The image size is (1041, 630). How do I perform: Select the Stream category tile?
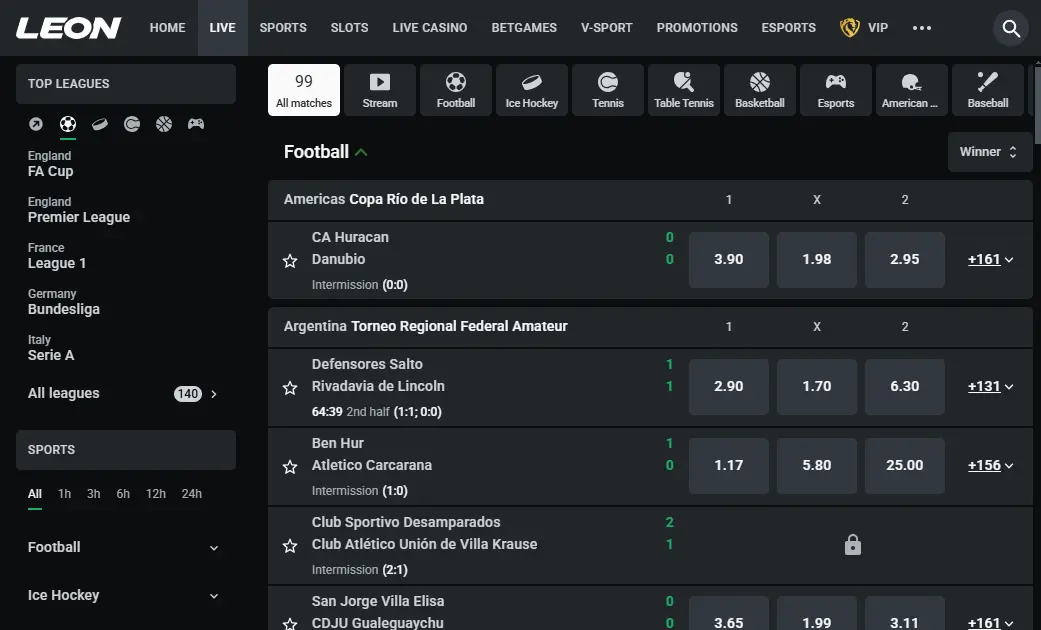tap(380, 90)
